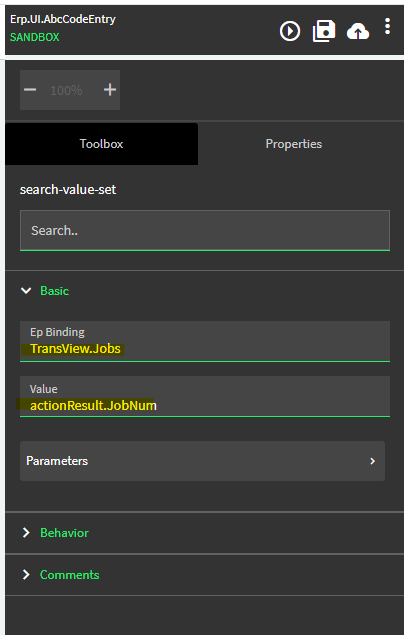Zoom in with the plus button
Screen dimensions: 404x635
coord(110,89)
